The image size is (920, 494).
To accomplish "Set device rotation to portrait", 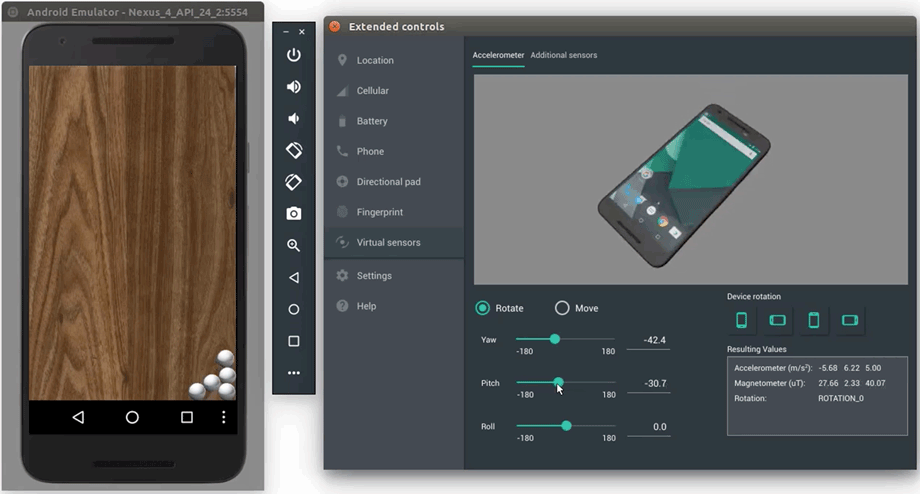I will click(742, 320).
